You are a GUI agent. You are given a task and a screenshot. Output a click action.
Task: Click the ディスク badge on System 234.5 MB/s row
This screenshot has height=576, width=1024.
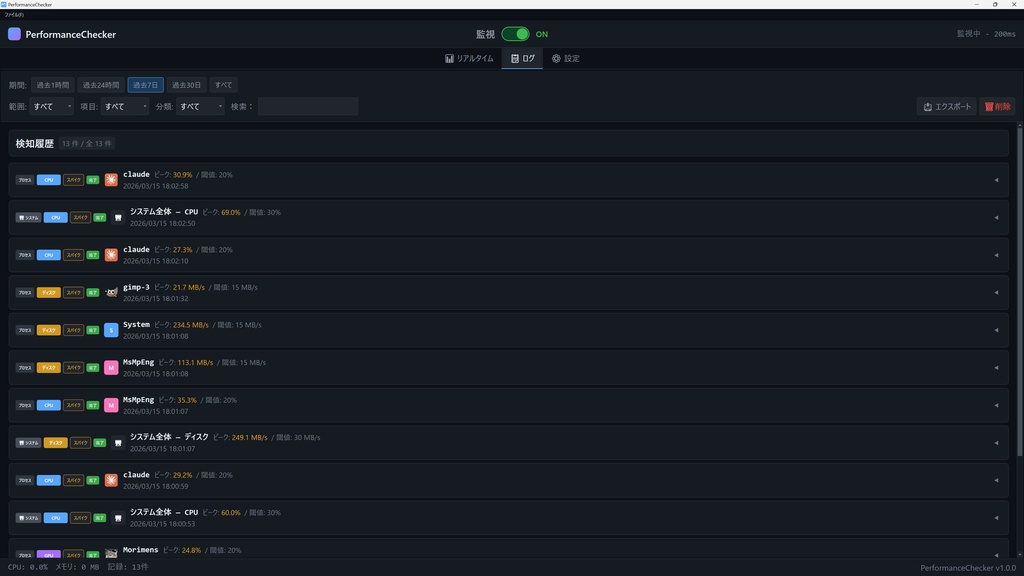[48, 330]
